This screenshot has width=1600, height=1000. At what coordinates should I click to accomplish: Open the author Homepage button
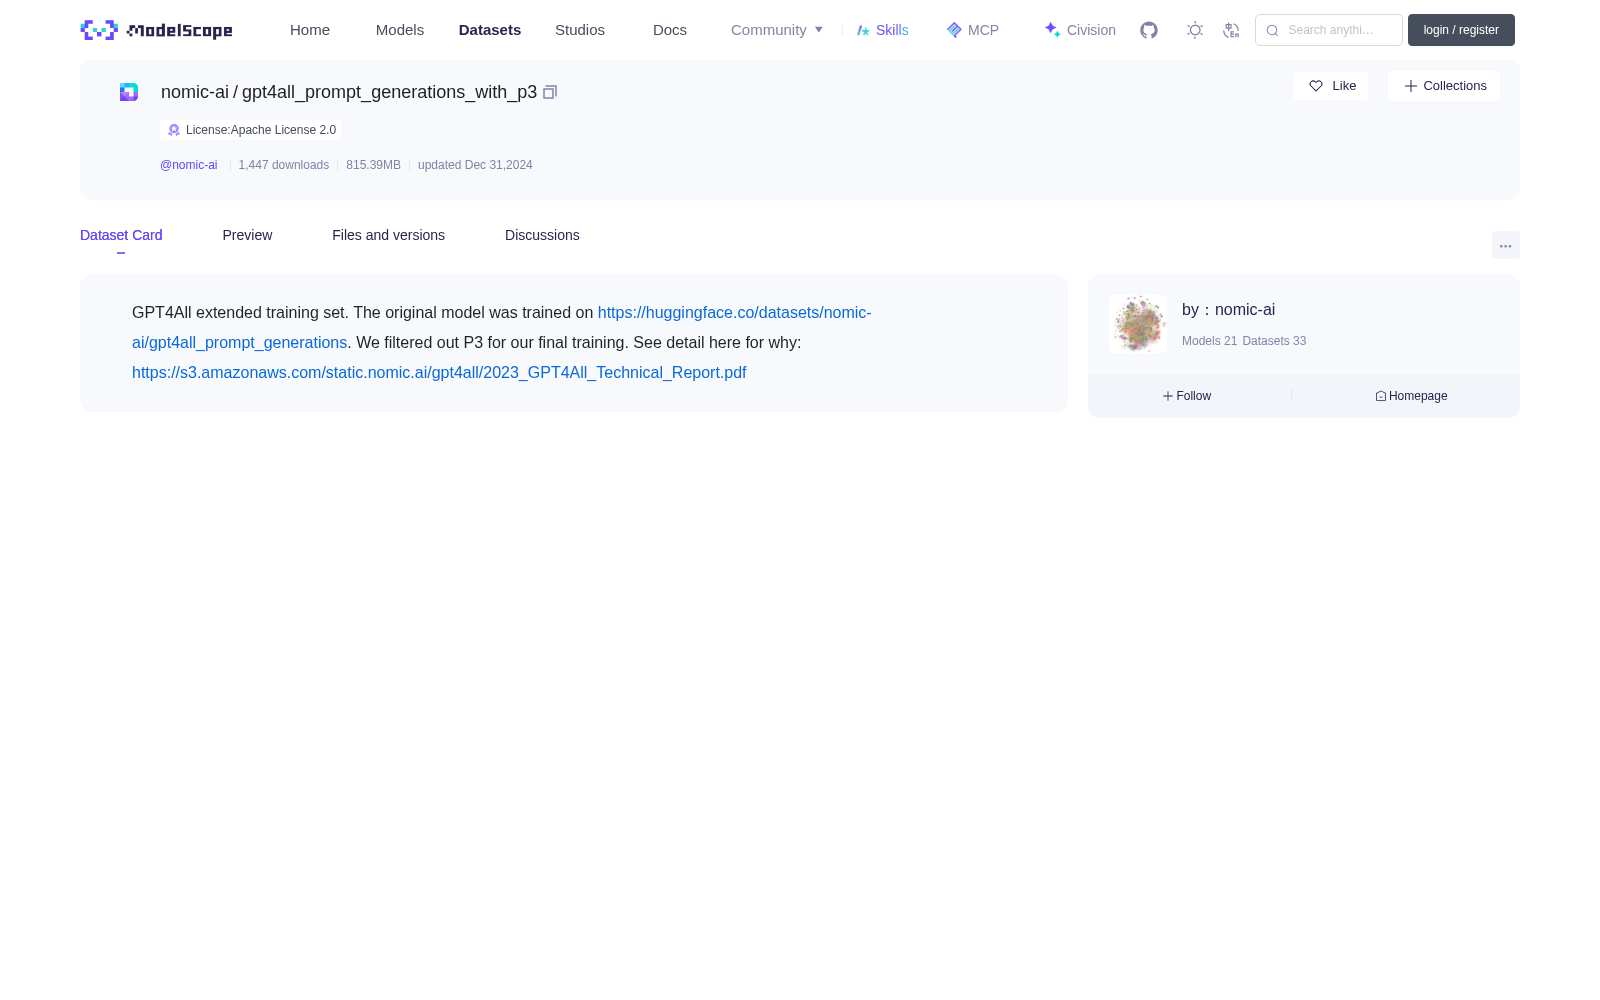pos(1411,396)
